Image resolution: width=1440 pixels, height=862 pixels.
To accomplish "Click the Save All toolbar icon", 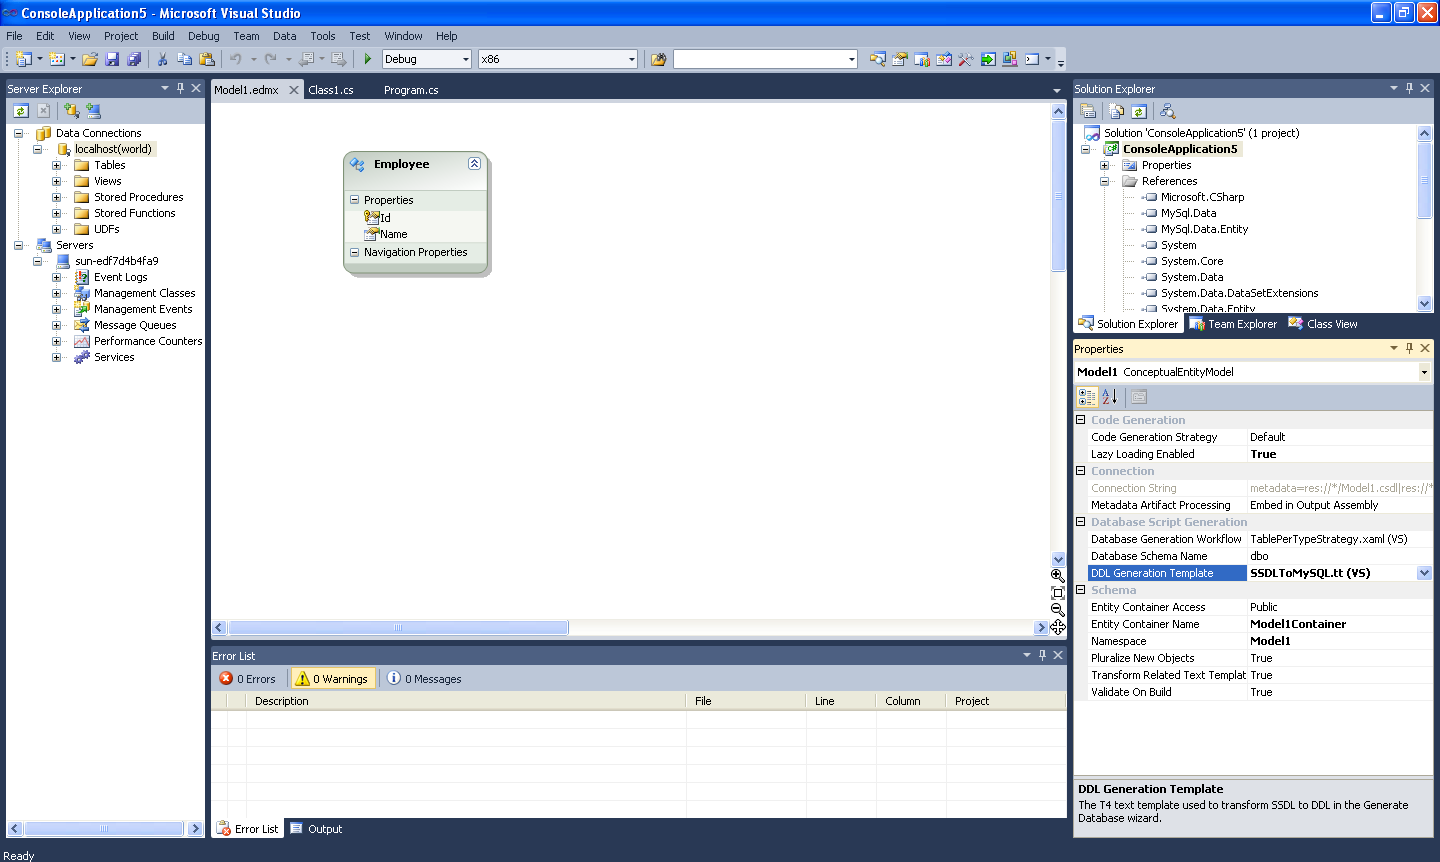I will [135, 58].
